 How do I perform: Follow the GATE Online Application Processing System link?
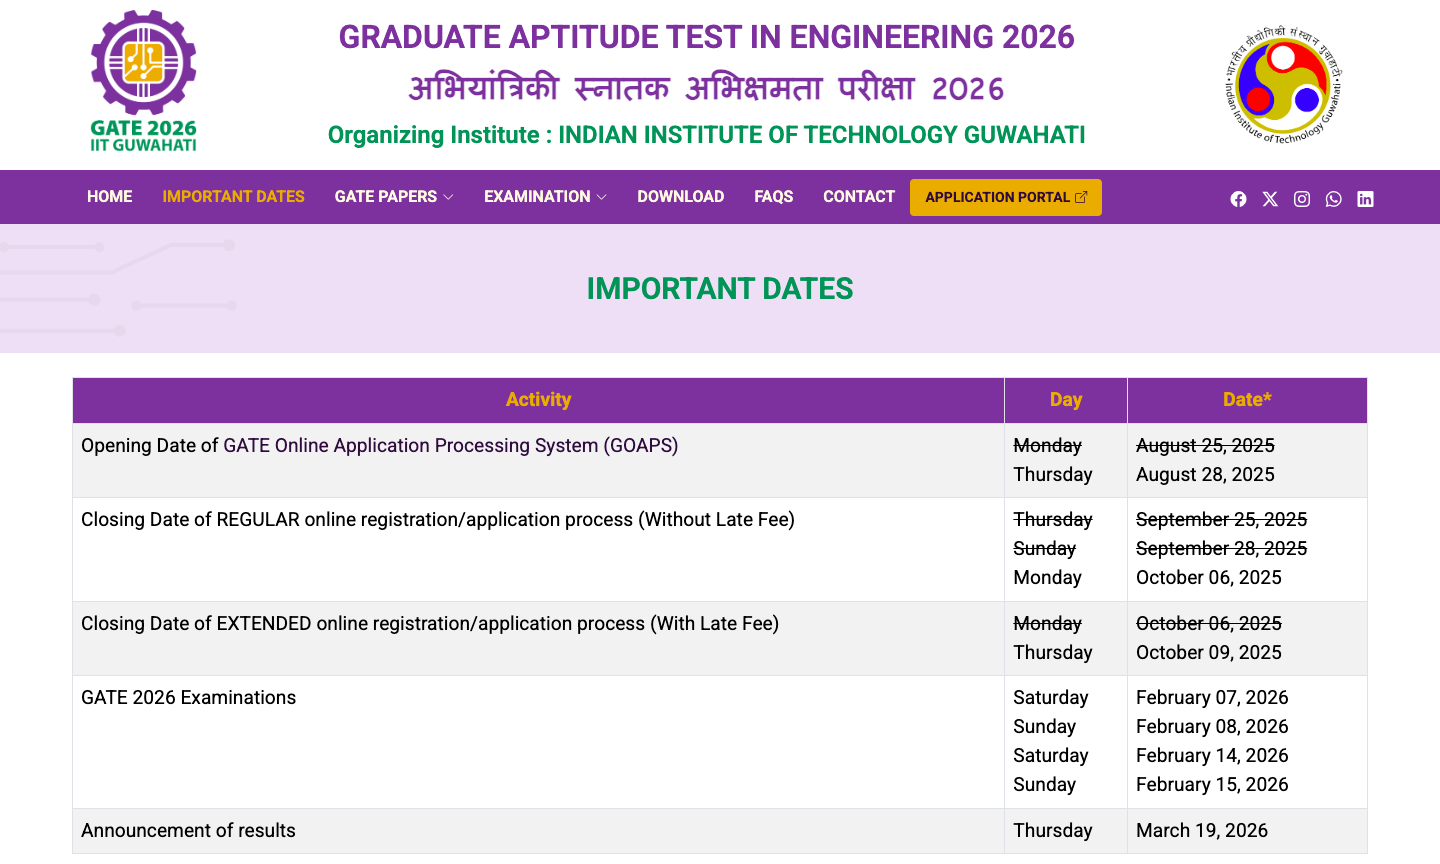click(x=450, y=446)
